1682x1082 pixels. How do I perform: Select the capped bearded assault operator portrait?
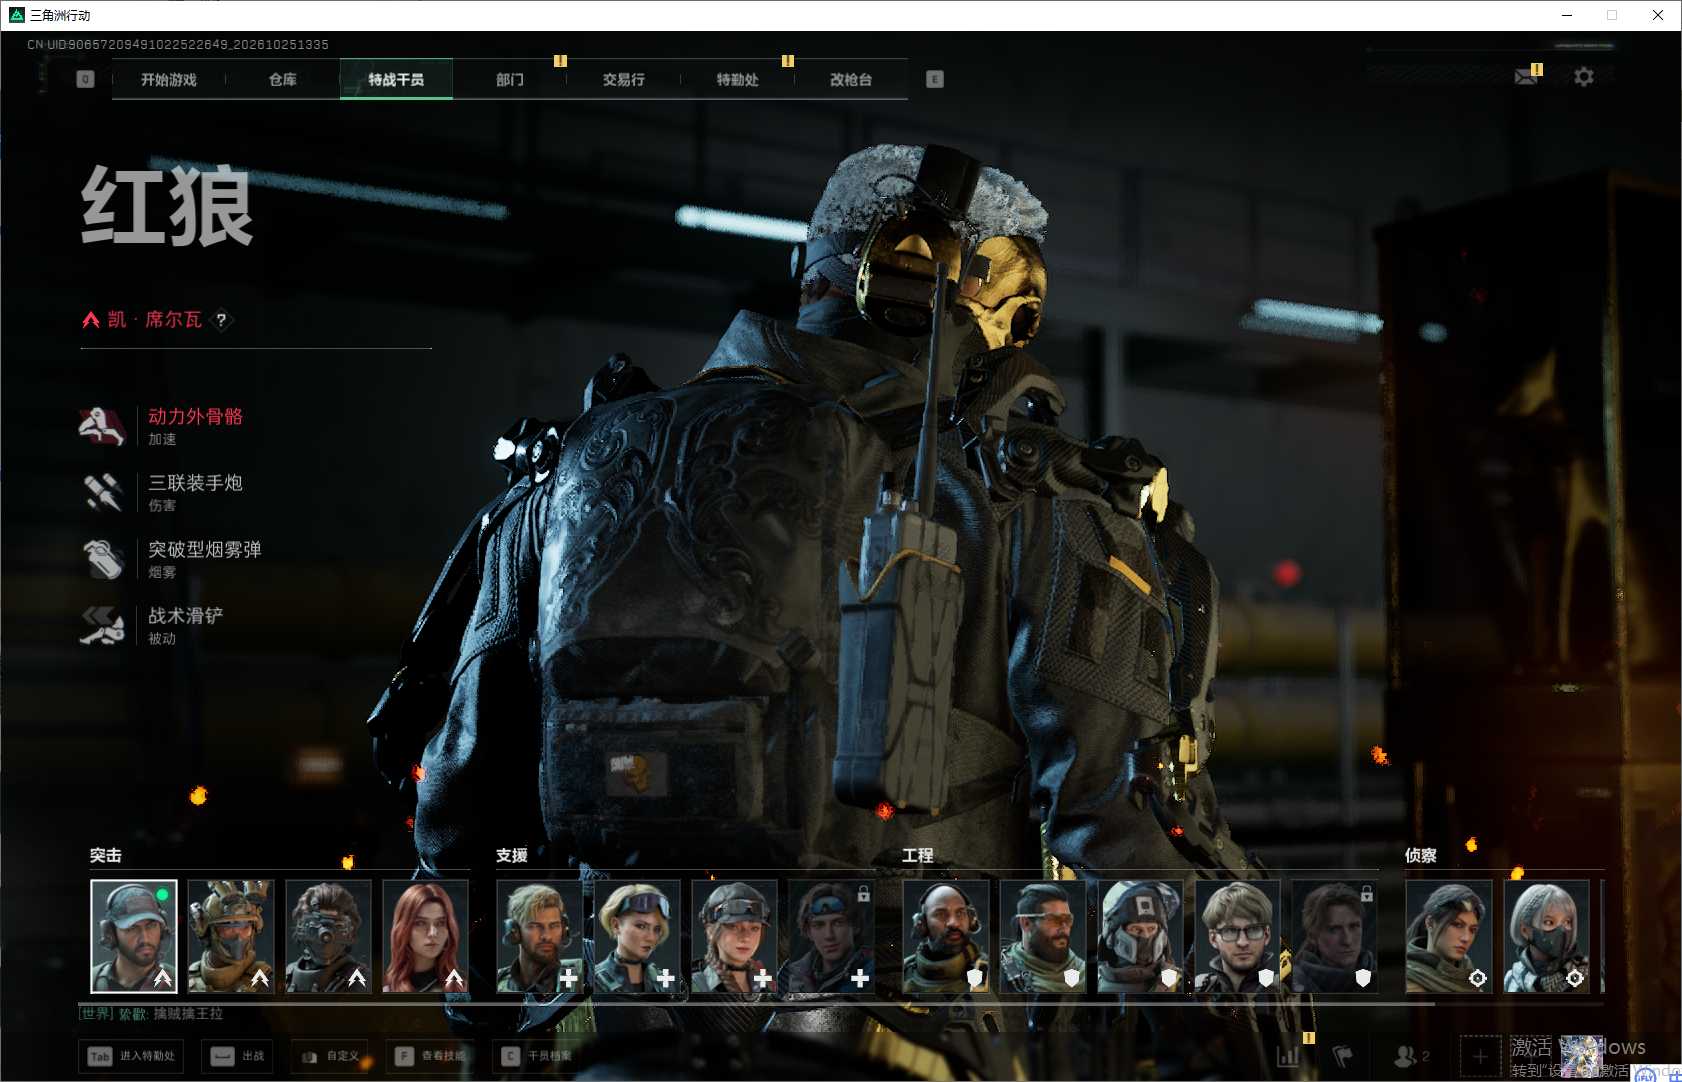pos(134,936)
